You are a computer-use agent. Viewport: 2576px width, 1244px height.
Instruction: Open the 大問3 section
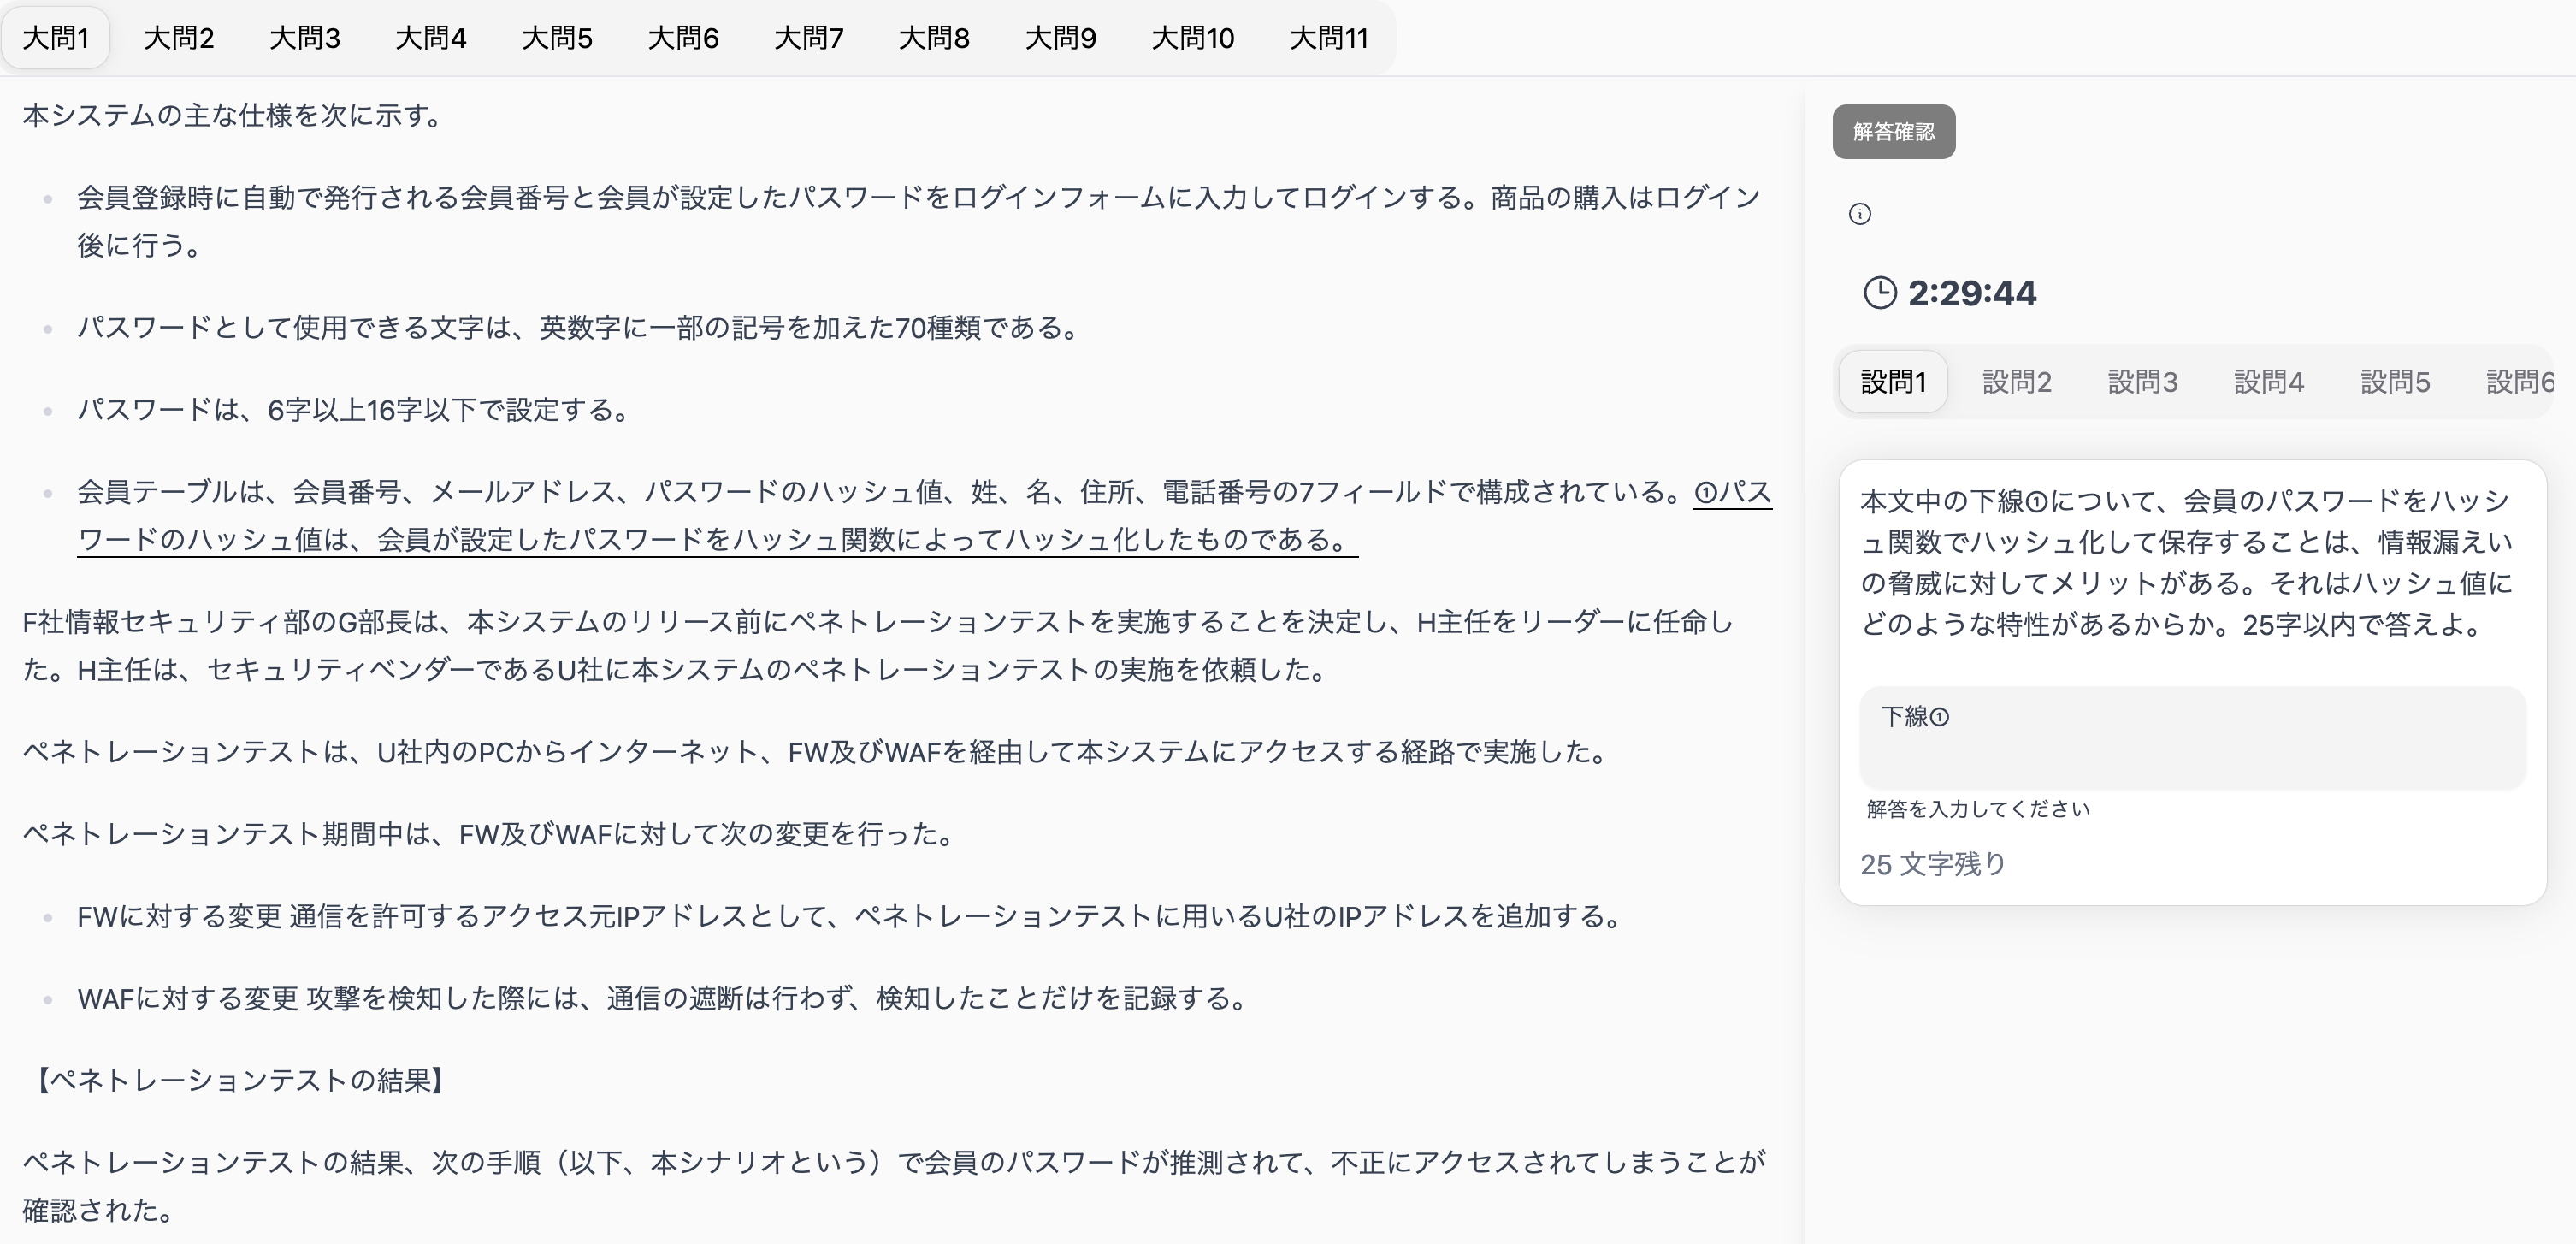pos(306,38)
